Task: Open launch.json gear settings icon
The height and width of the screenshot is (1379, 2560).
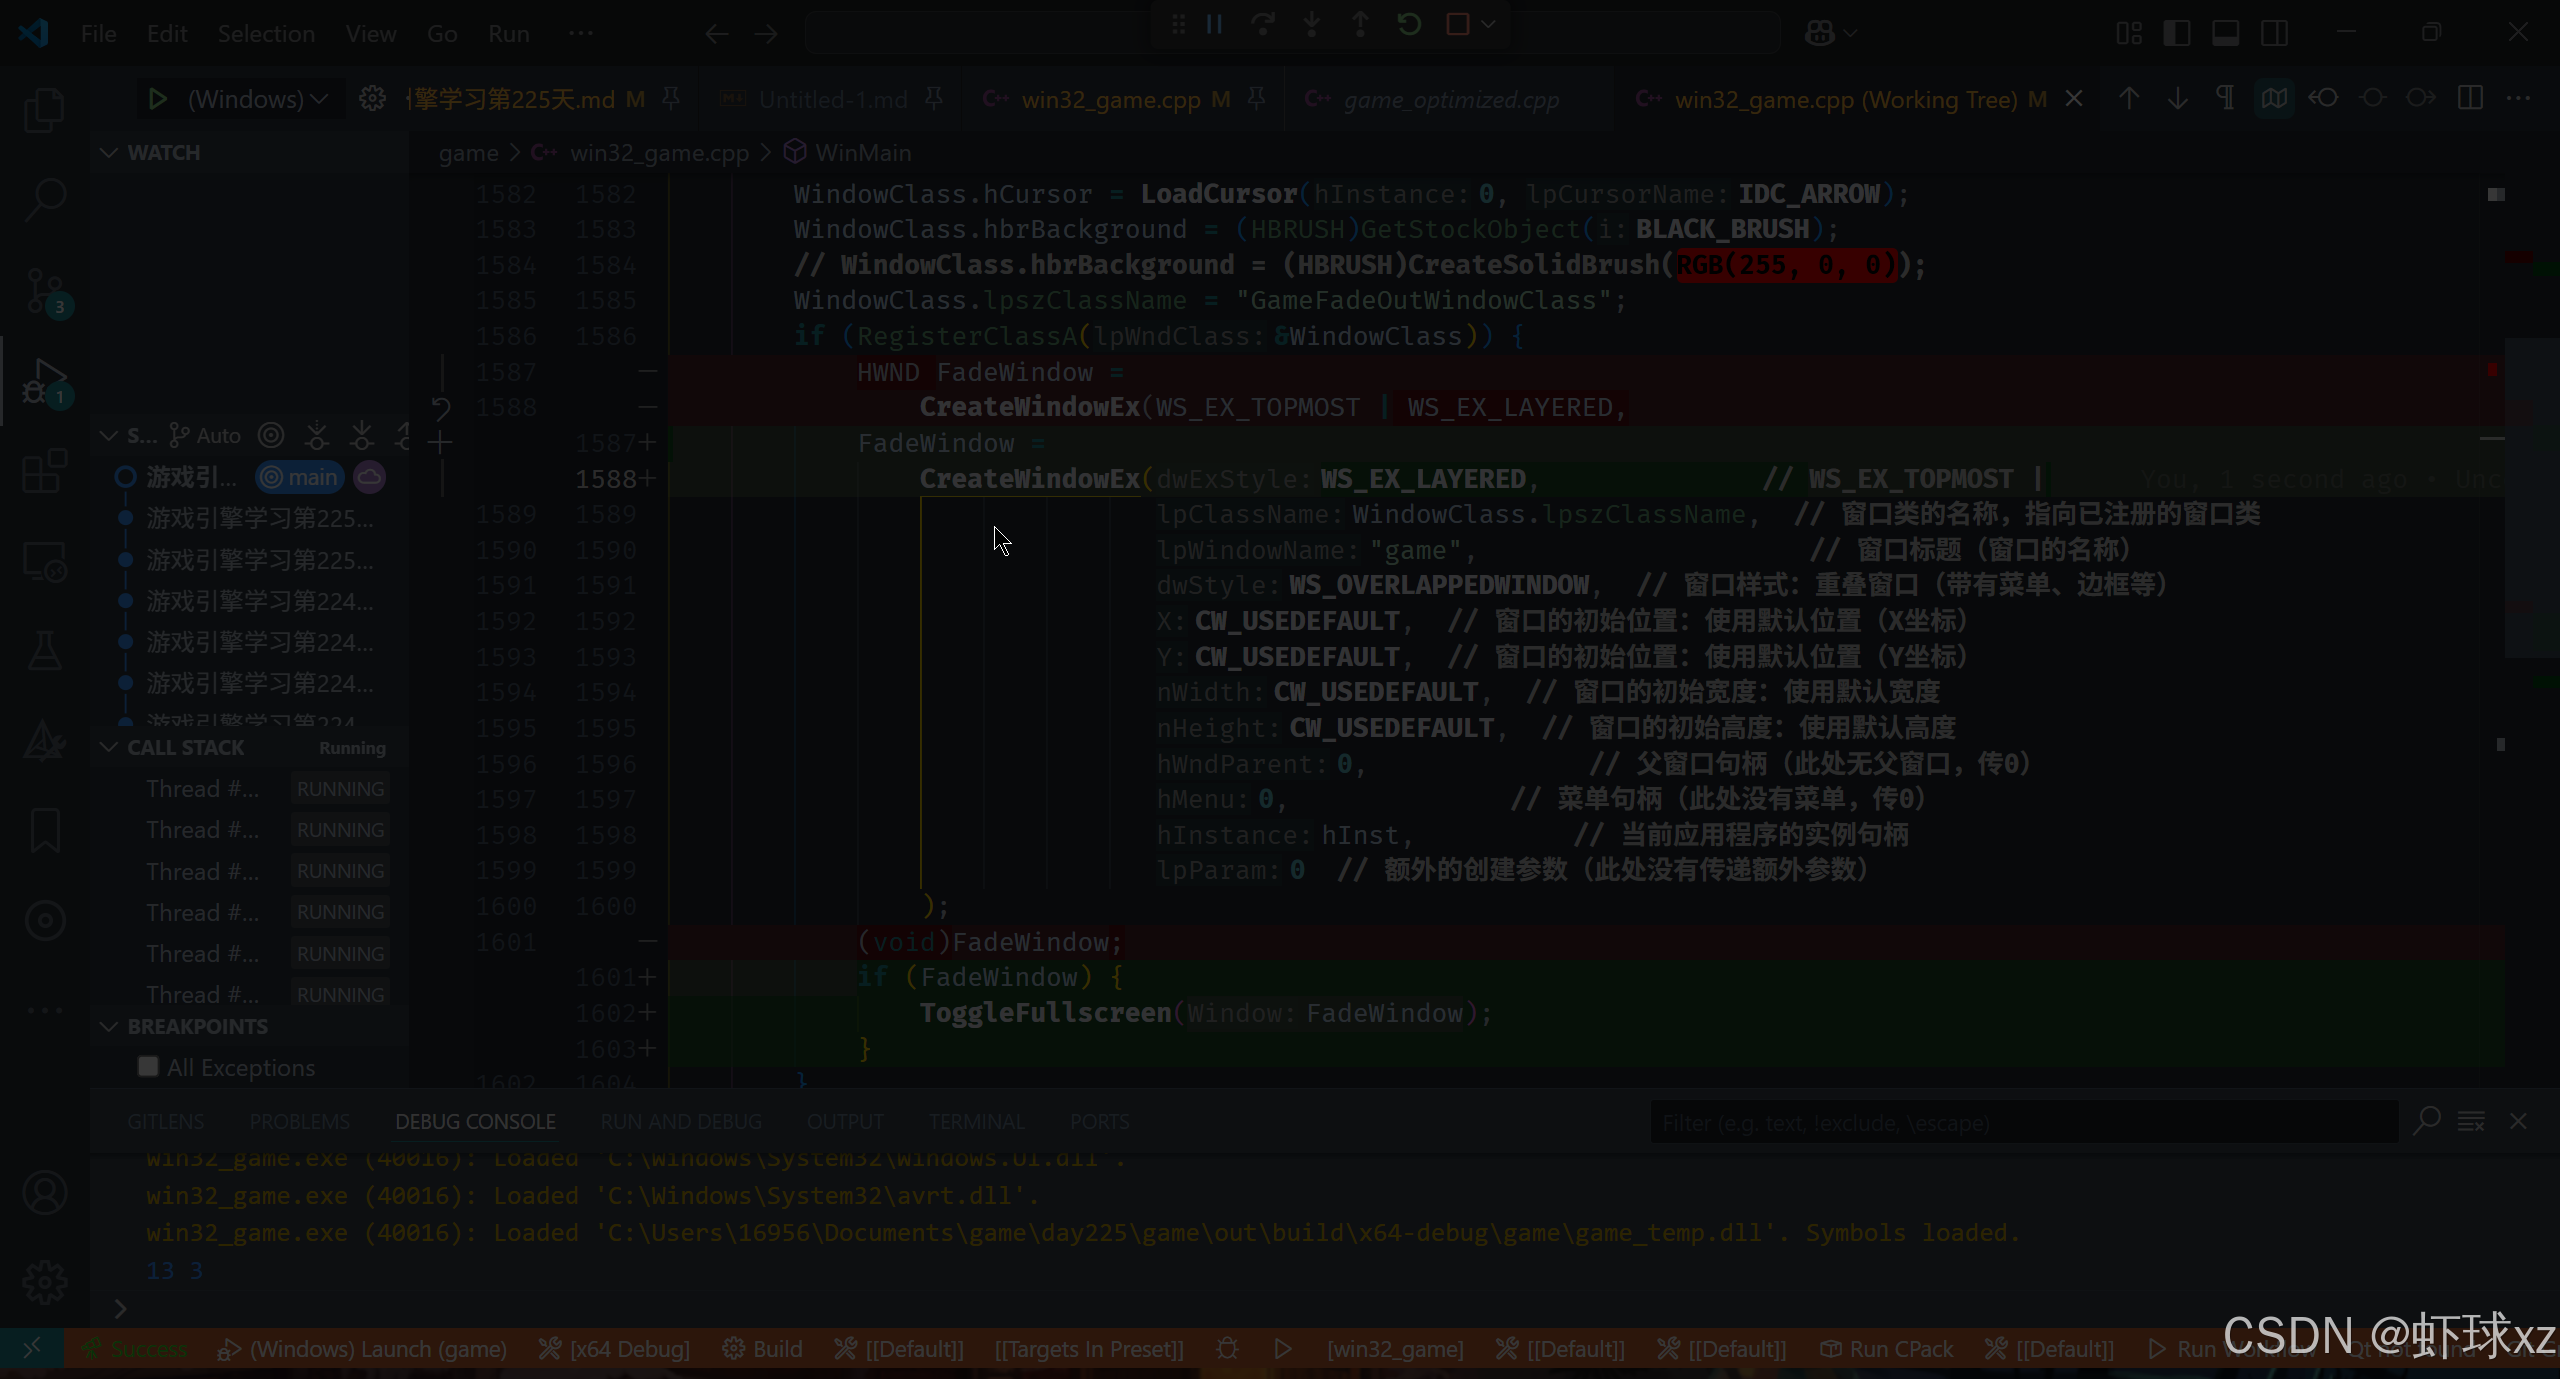Action: click(x=372, y=99)
